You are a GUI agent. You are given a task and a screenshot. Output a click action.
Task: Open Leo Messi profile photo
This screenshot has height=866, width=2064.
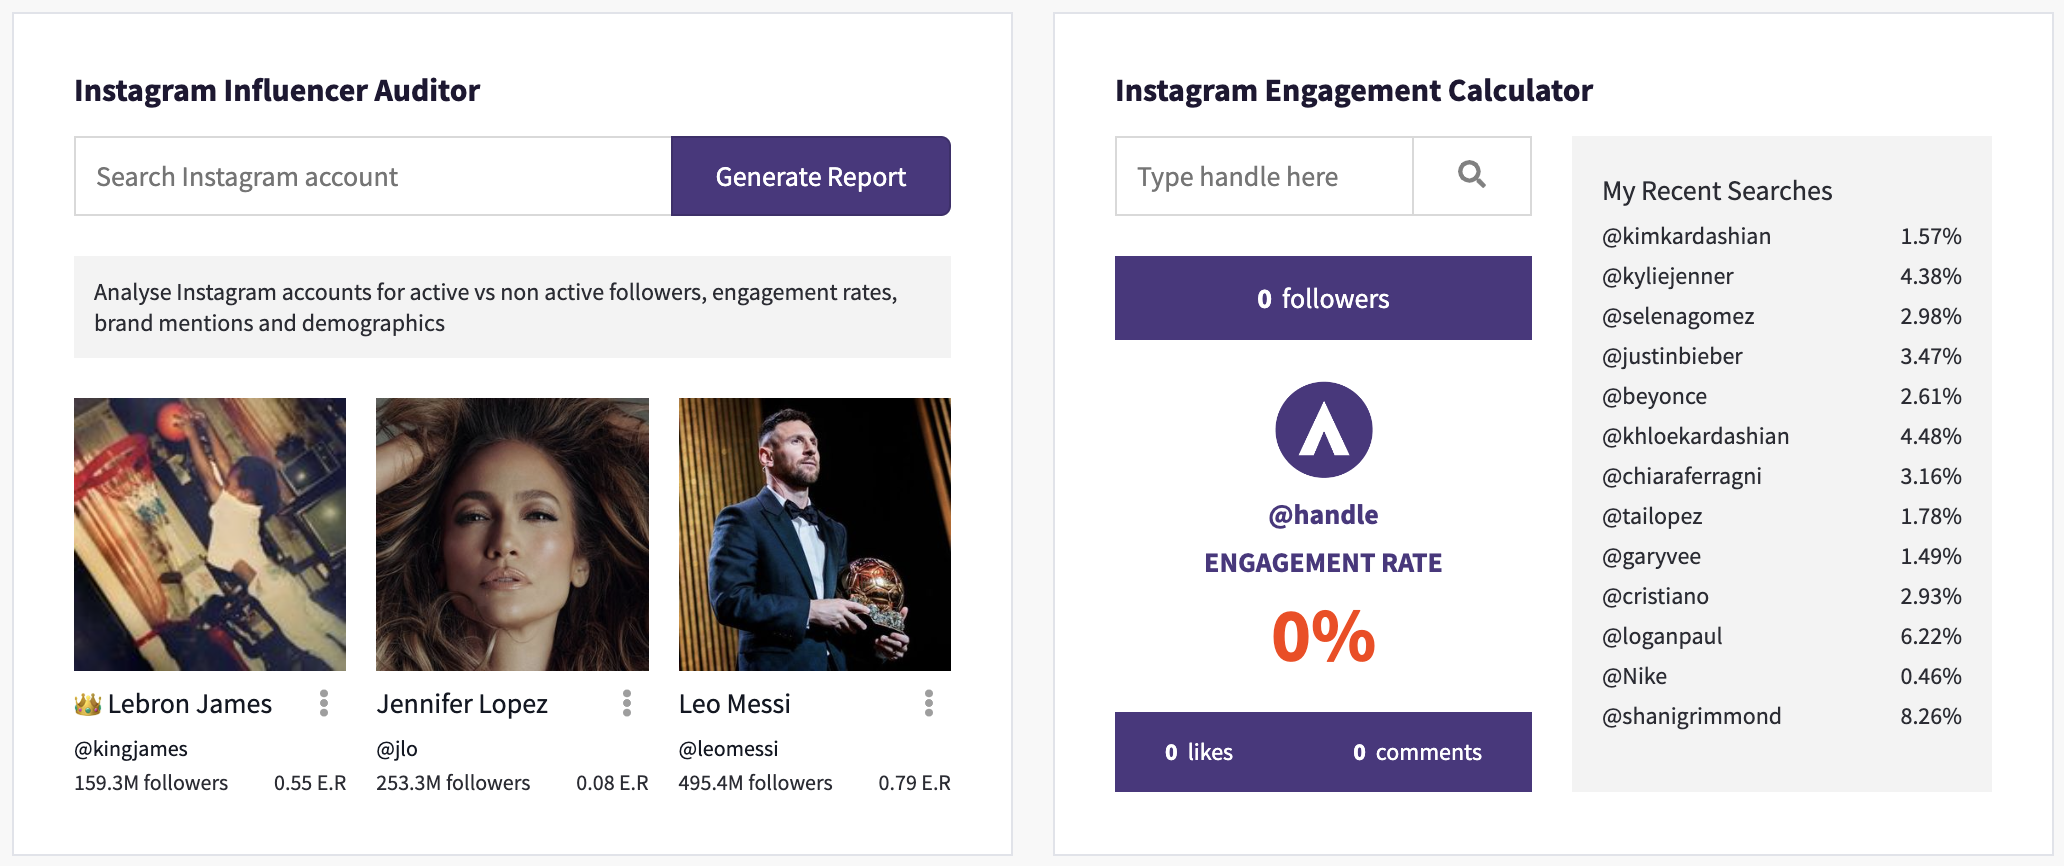(x=815, y=534)
